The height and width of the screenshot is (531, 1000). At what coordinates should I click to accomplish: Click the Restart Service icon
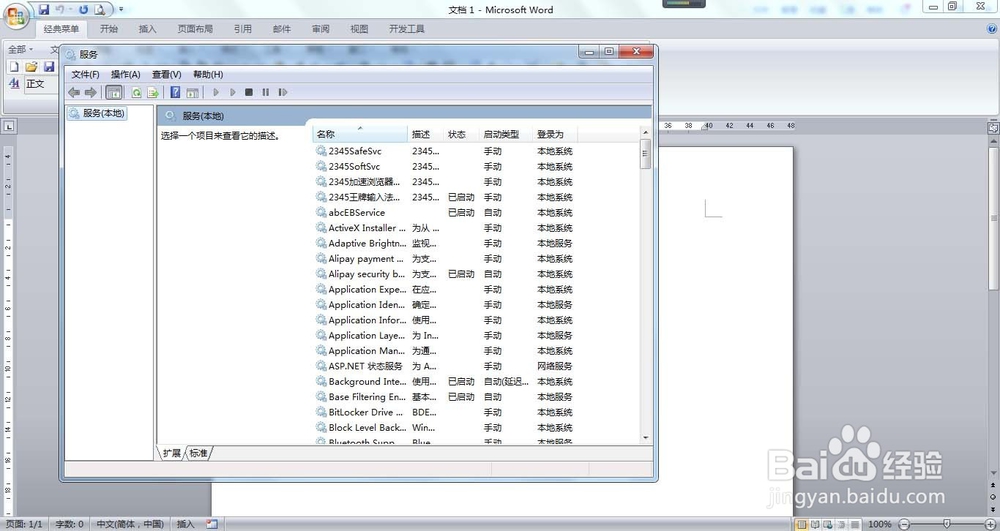[283, 92]
